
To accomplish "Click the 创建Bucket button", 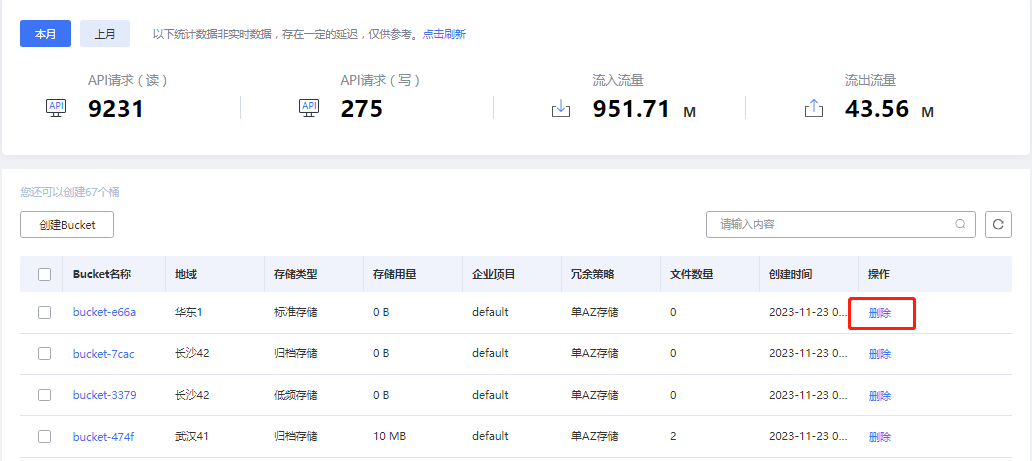I will [x=67, y=225].
